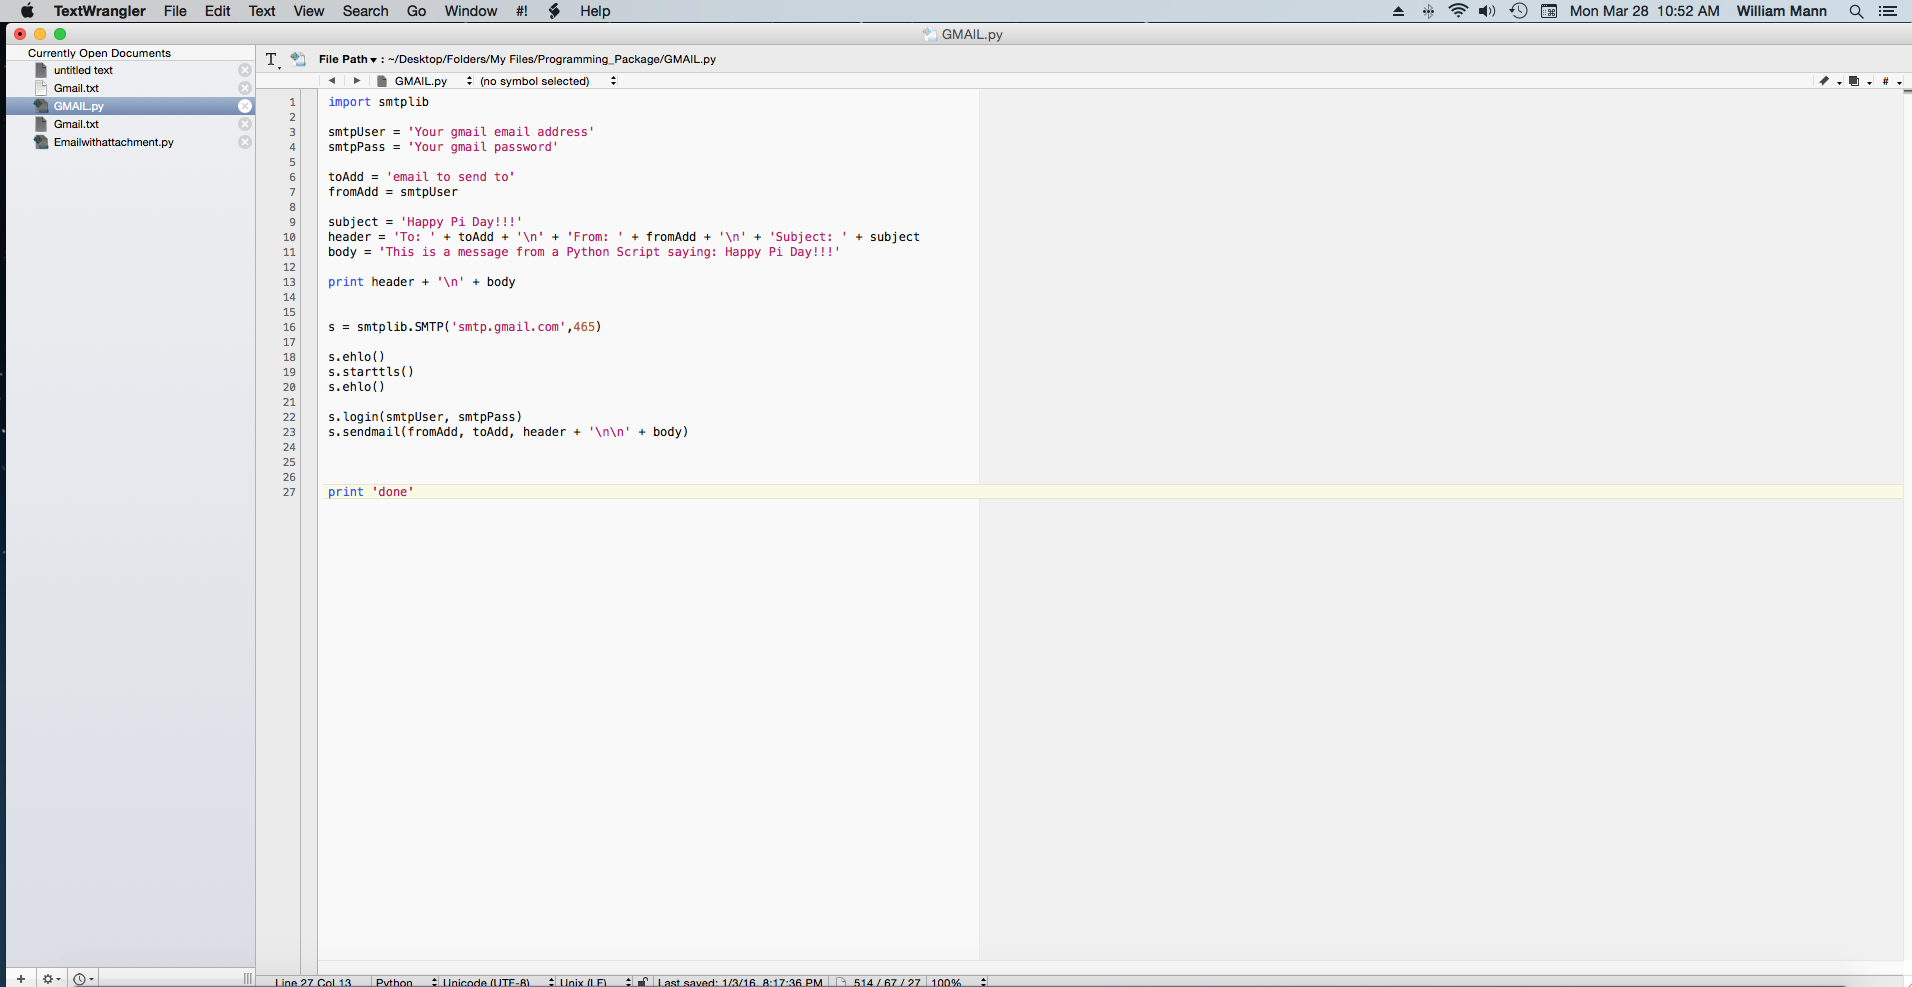Screen dimensions: 1912x987
Task: Click the Line 27 Col 13 position indicator
Action: coord(313,982)
